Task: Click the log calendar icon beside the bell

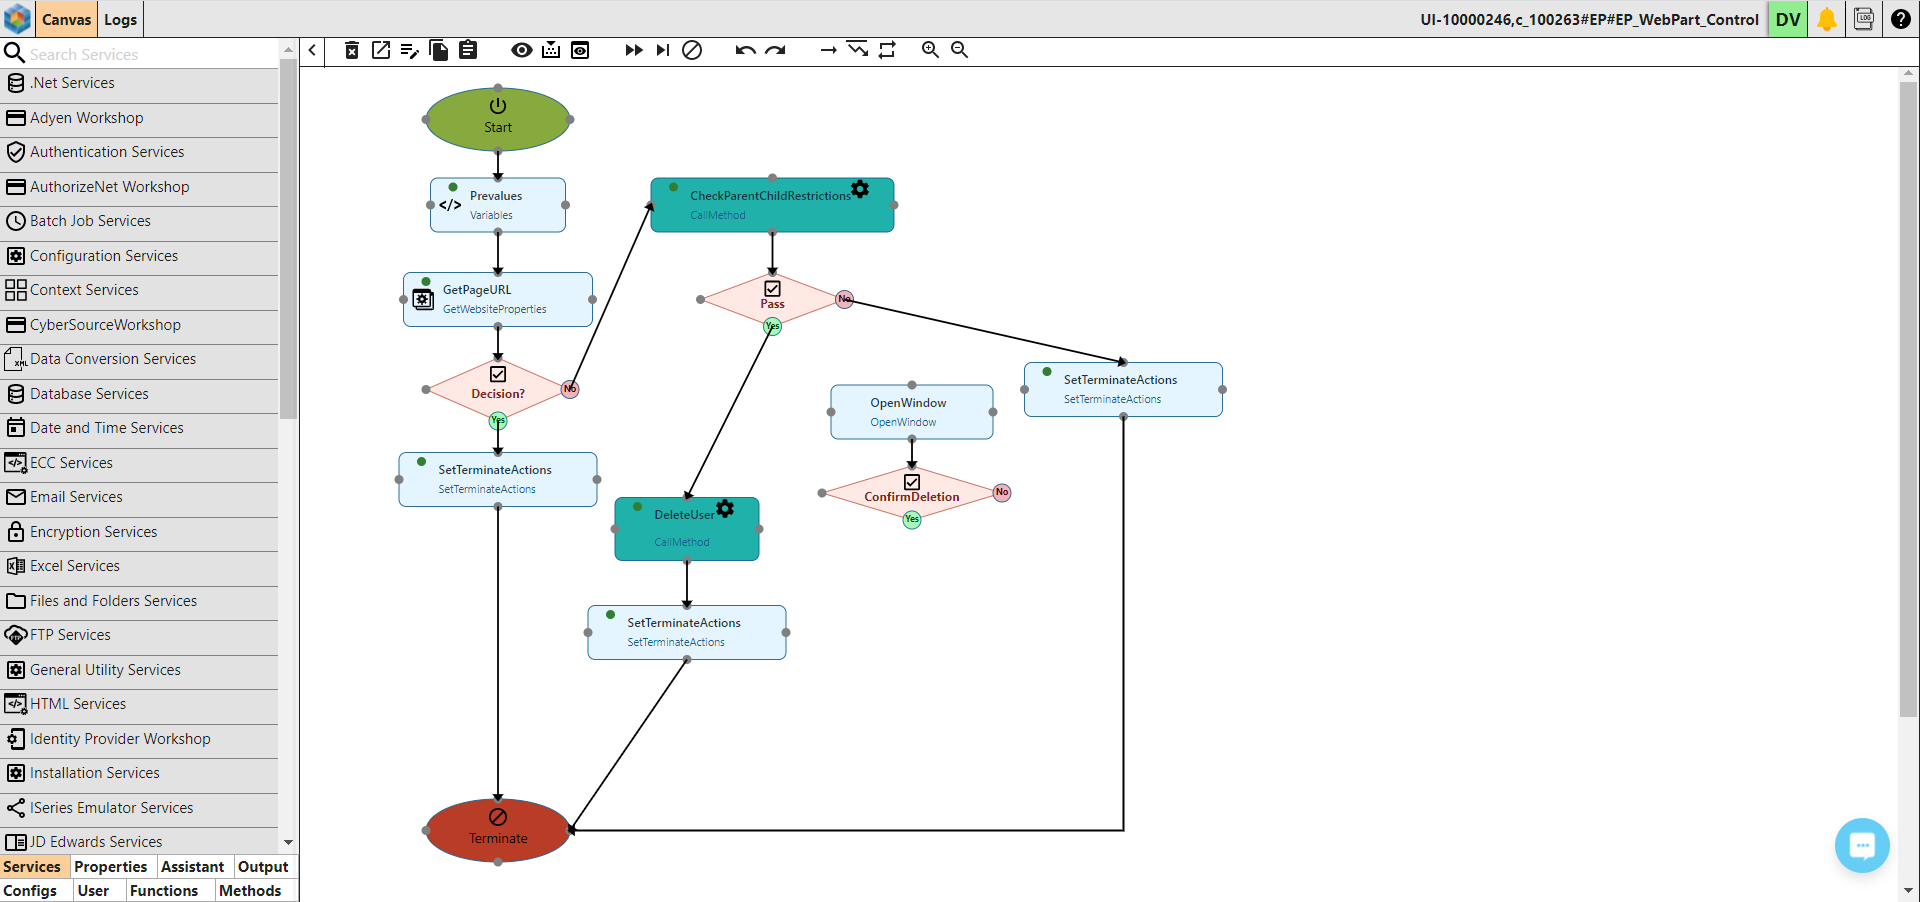Action: point(1864,19)
